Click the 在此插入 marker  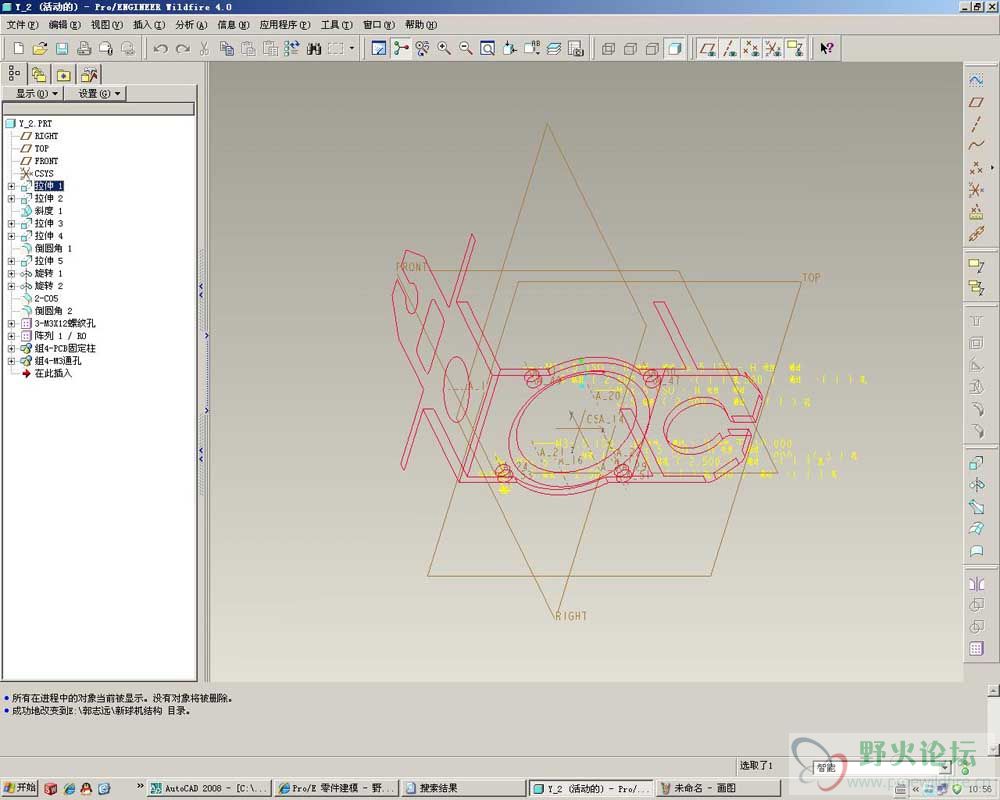pos(47,373)
